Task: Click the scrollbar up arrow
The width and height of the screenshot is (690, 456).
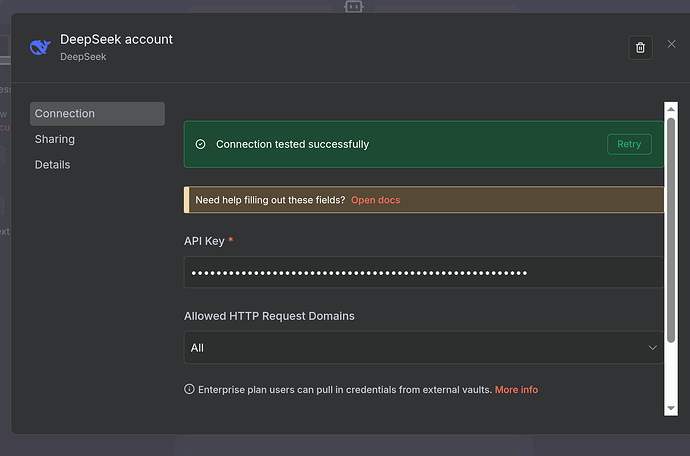Action: (x=671, y=108)
